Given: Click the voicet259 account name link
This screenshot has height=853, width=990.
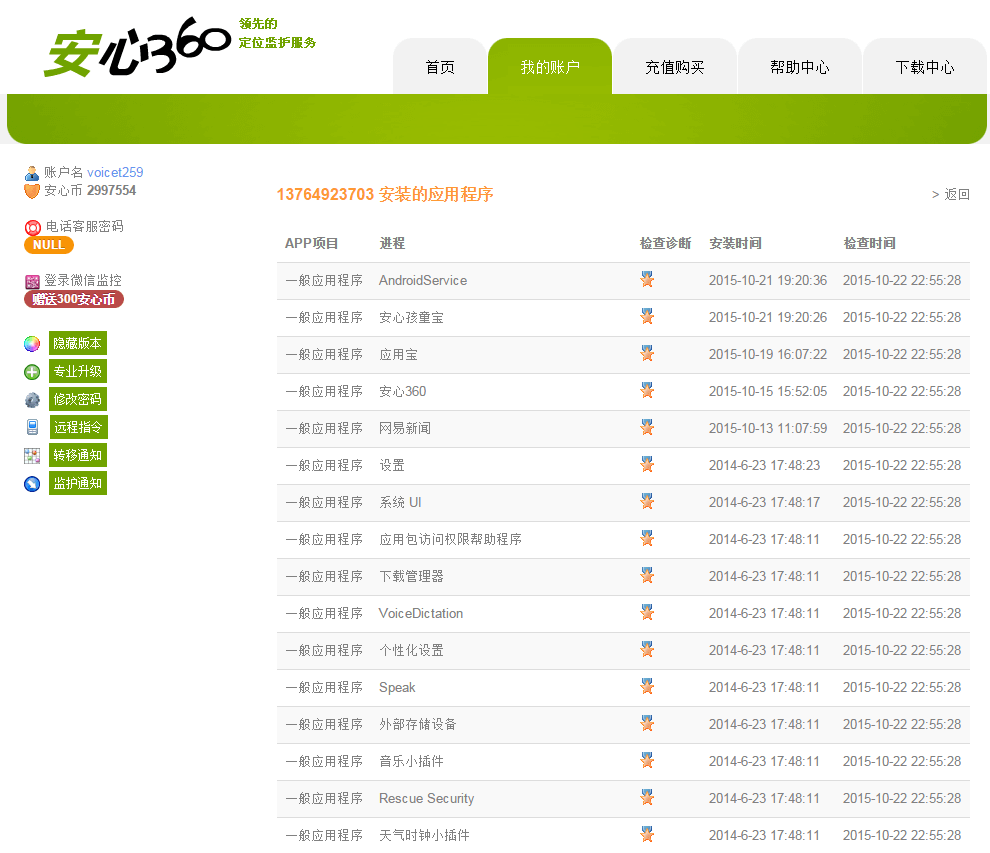Looking at the screenshot, I should (x=115, y=172).
